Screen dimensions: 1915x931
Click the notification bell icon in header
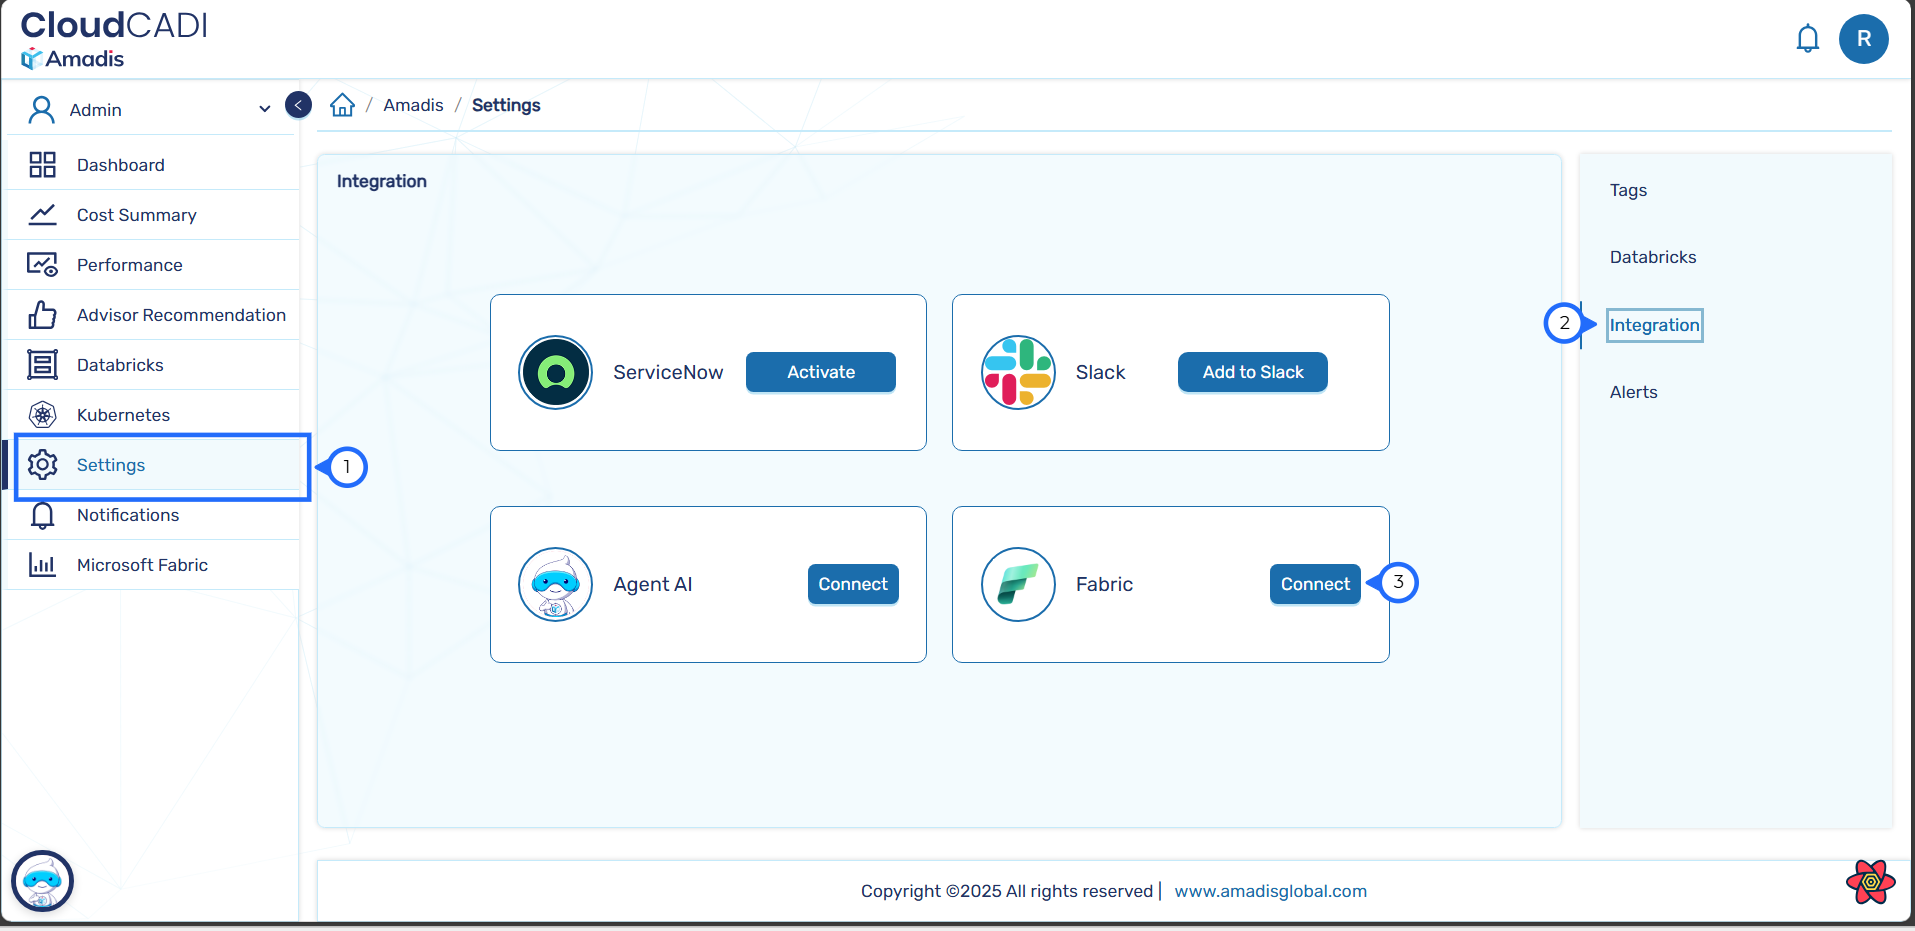[1807, 39]
